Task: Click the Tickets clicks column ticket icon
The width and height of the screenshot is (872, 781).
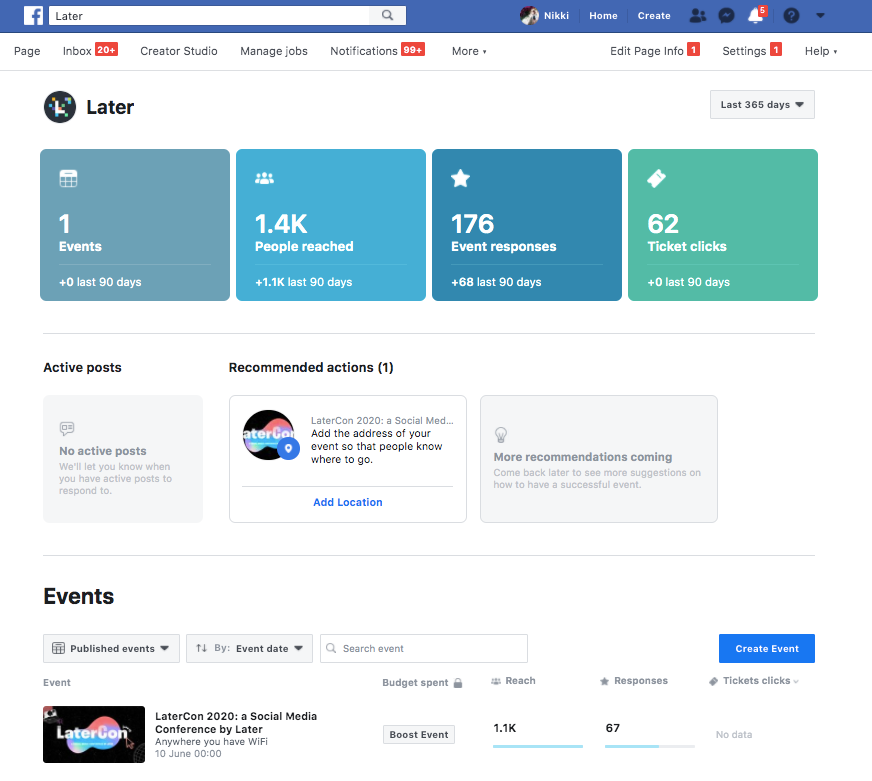Action: point(714,681)
